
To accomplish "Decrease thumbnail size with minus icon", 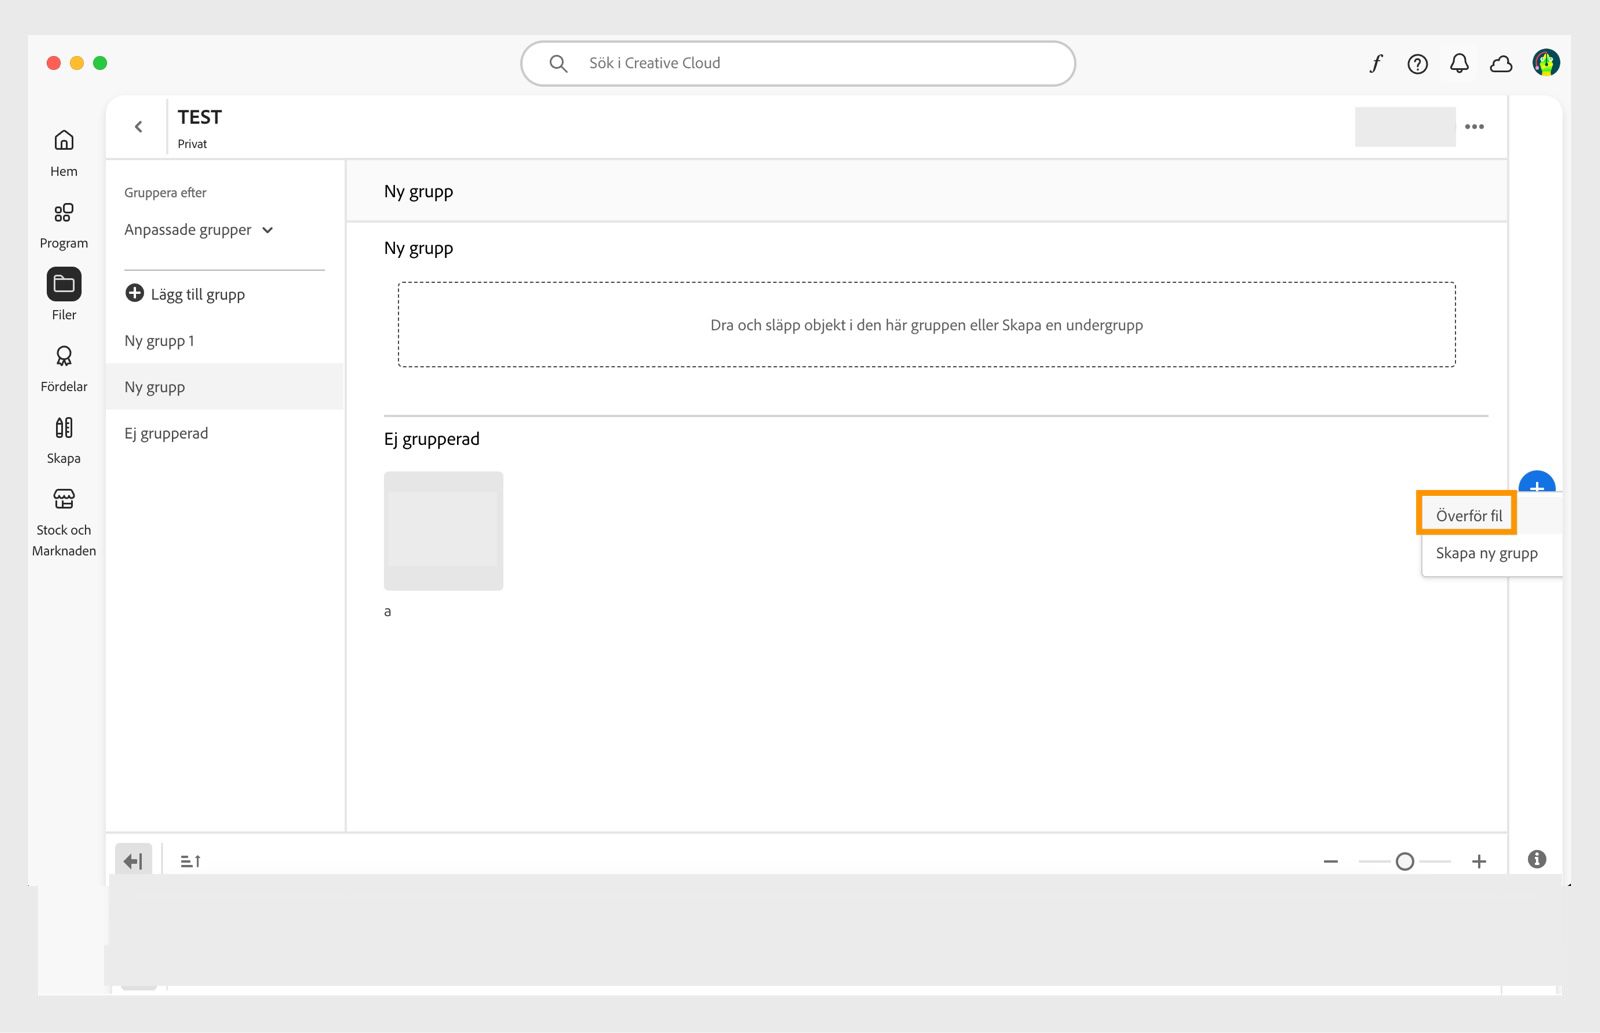I will (x=1330, y=861).
